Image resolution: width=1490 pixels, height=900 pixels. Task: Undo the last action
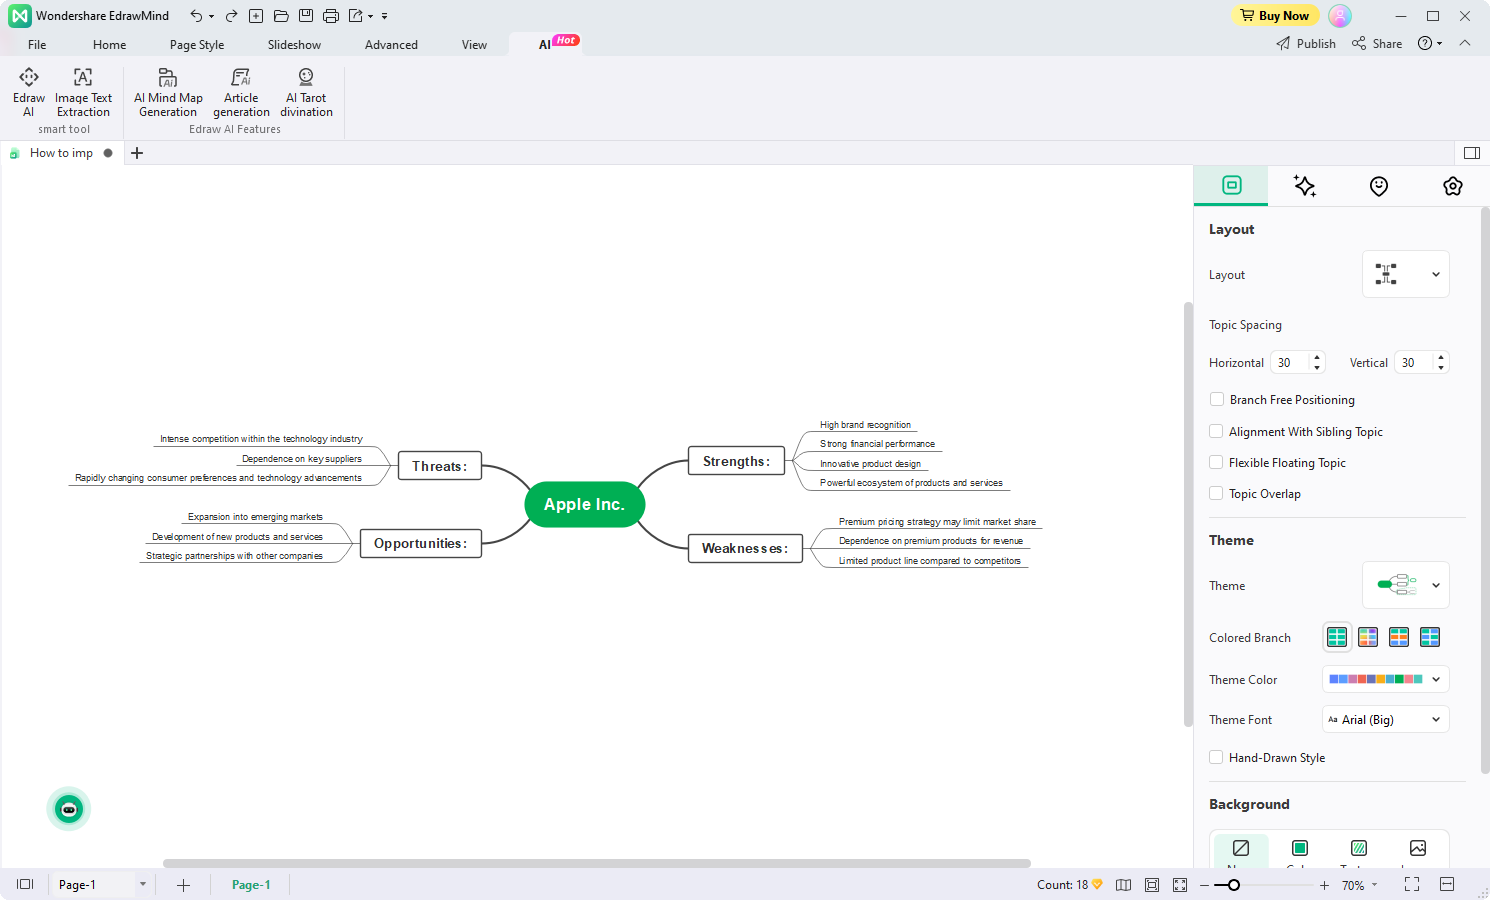[196, 16]
